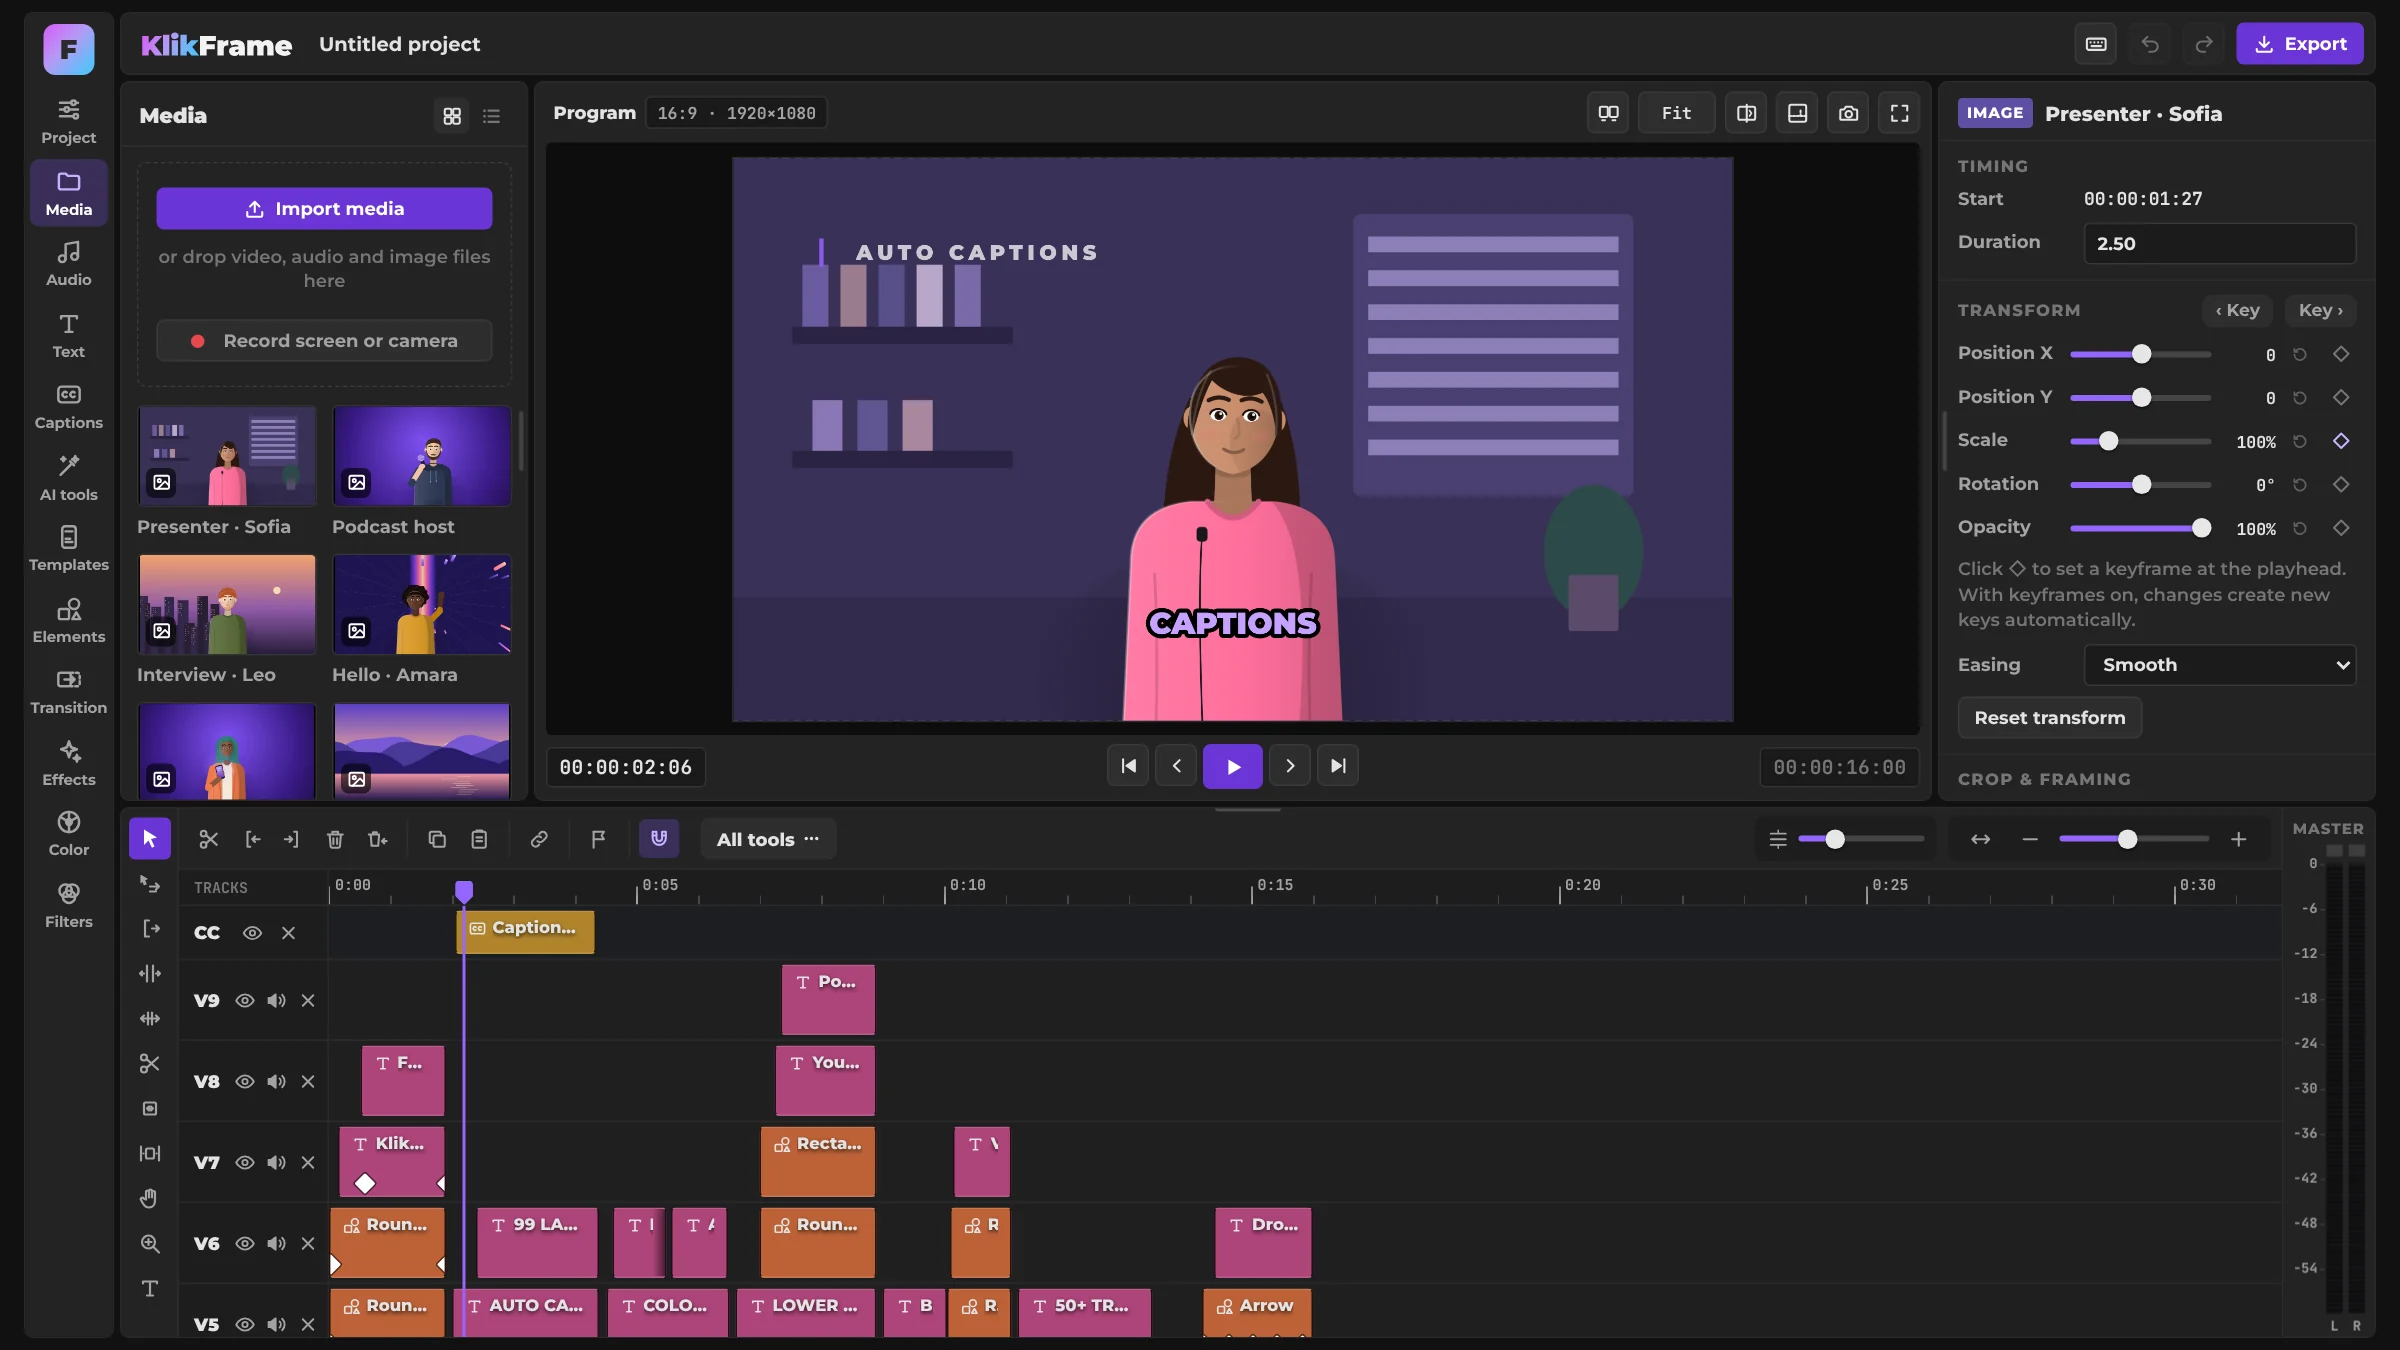2400x1350 pixels.
Task: Open the Transition sidebar tab
Action: point(69,692)
